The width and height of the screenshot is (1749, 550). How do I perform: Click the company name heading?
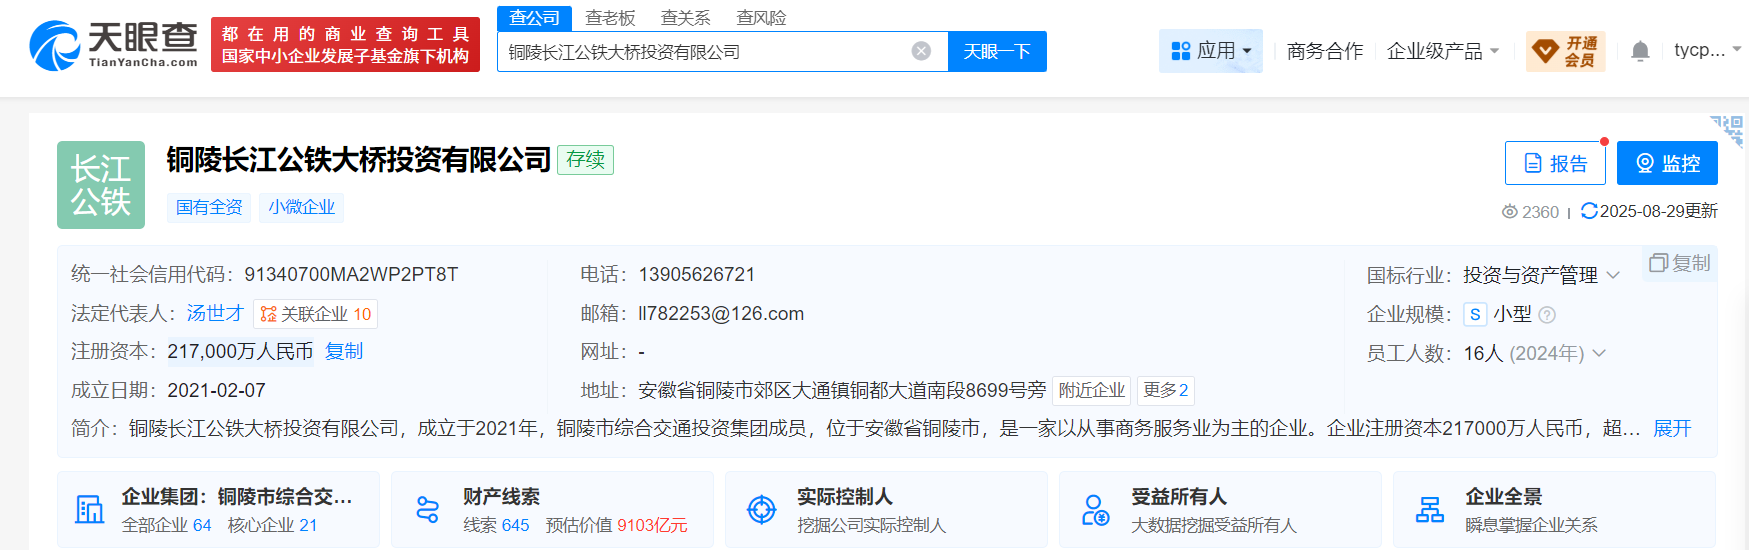[359, 160]
